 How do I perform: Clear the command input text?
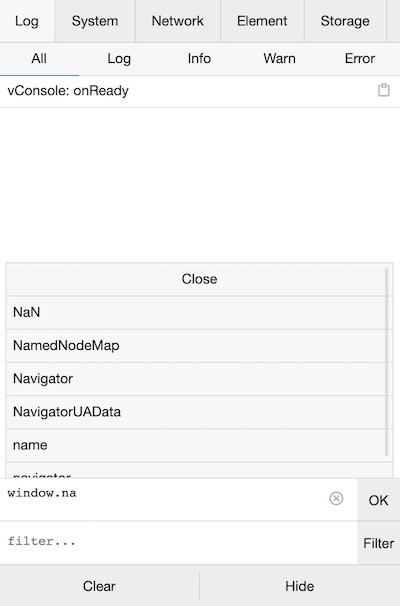click(336, 499)
